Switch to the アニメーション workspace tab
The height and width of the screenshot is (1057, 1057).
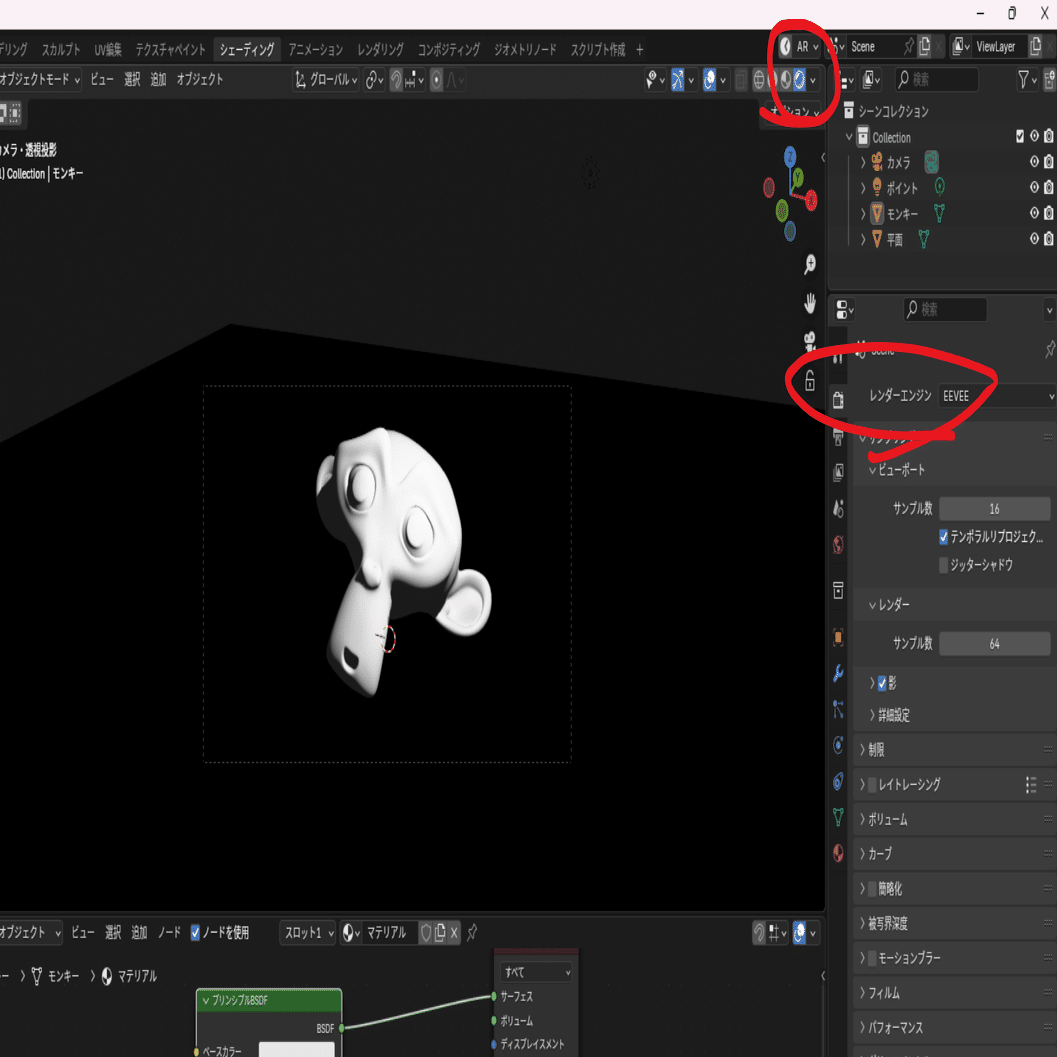pyautogui.click(x=315, y=49)
